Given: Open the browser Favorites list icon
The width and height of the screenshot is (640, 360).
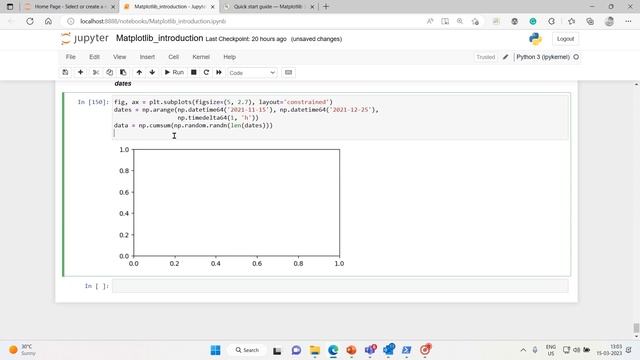Looking at the screenshot, I should tap(571, 21).
